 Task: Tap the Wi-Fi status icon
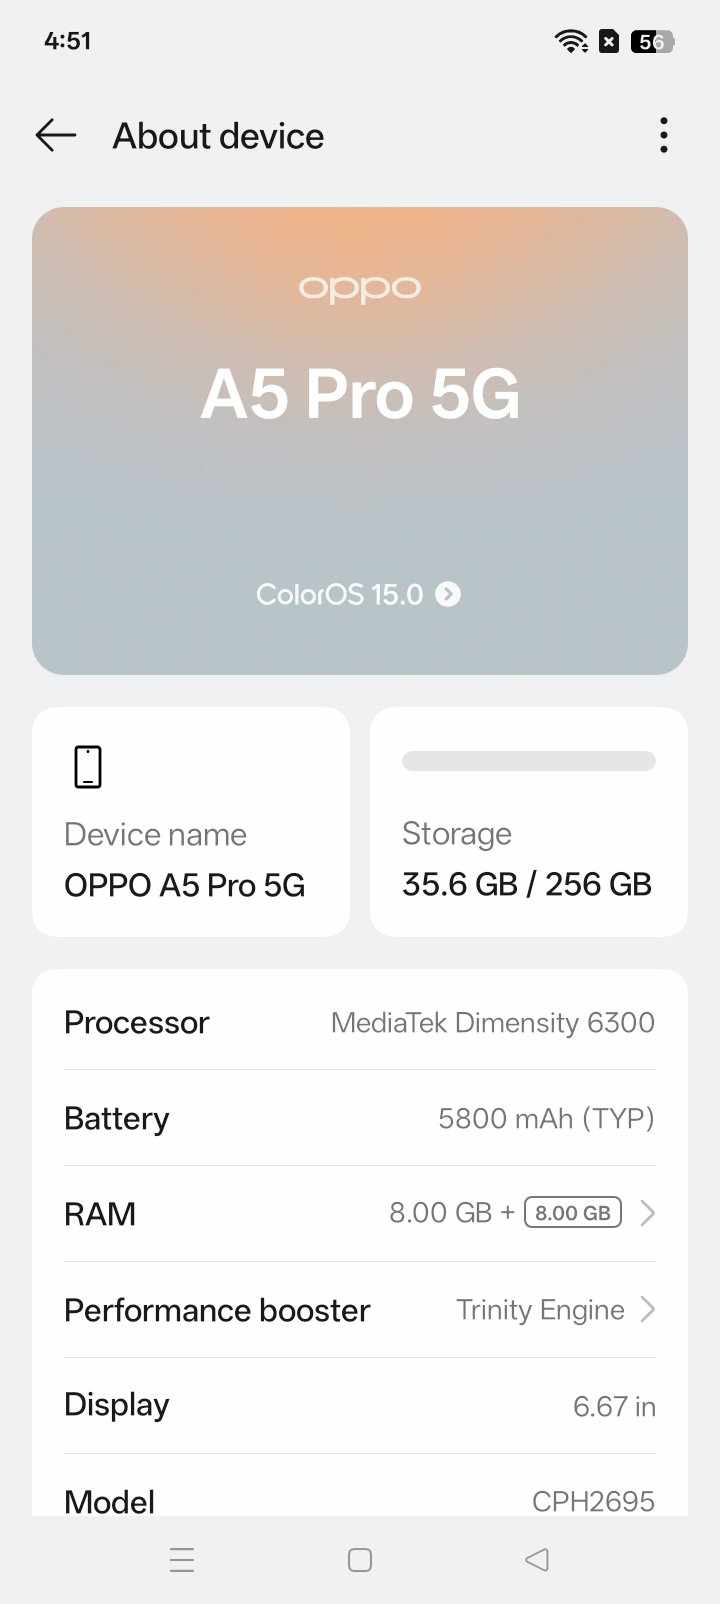pyautogui.click(x=571, y=41)
